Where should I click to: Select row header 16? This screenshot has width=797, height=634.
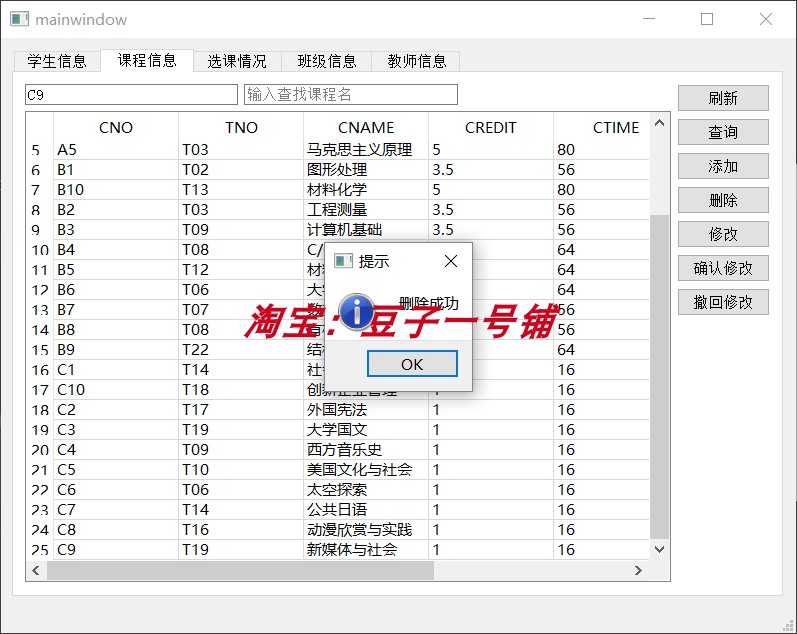(40, 370)
